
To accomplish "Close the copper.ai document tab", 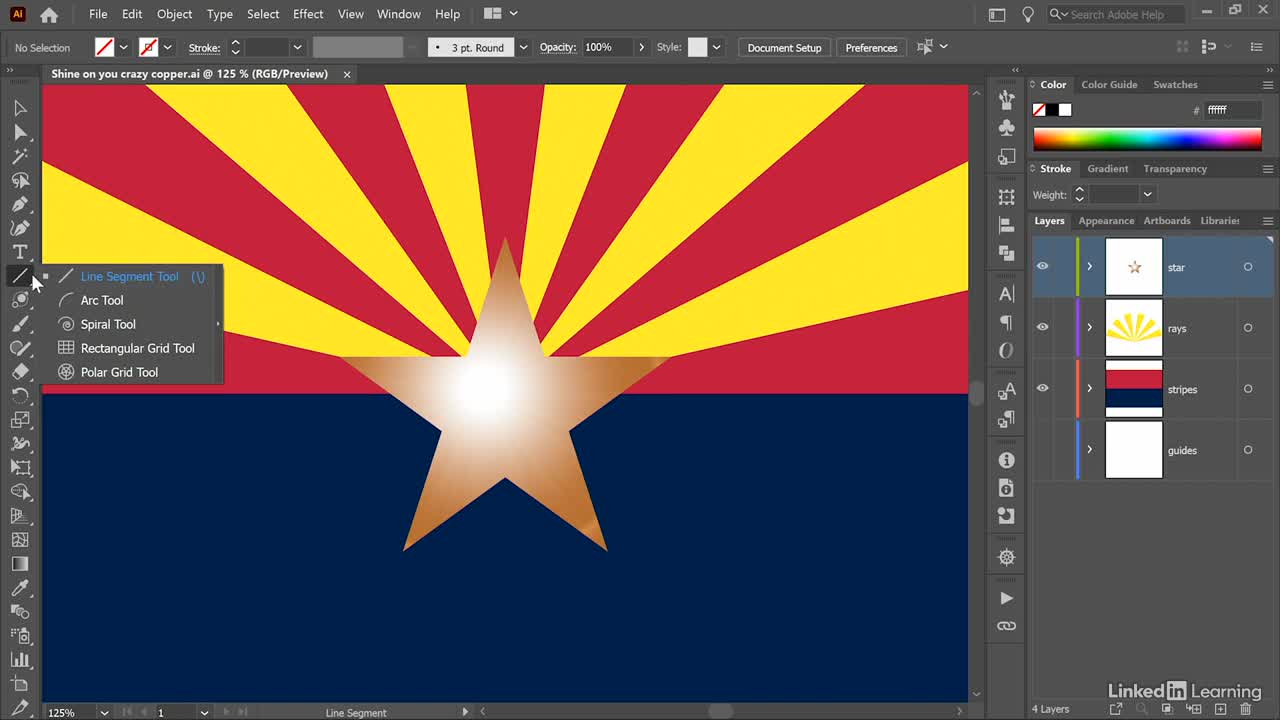I will tap(347, 74).
